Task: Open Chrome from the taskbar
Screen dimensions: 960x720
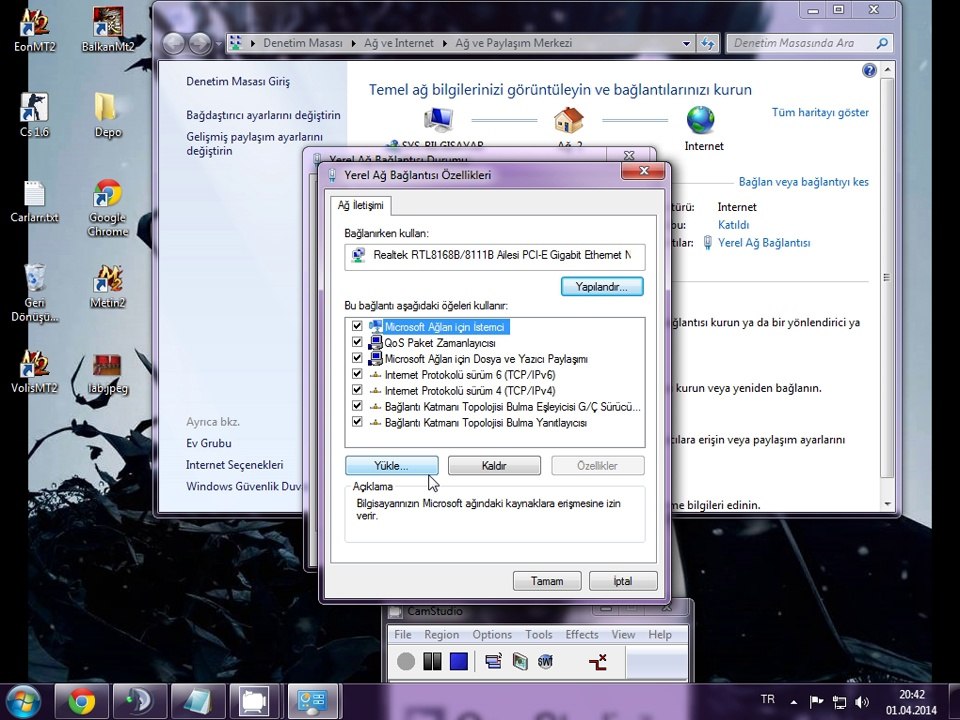Action: click(x=81, y=702)
